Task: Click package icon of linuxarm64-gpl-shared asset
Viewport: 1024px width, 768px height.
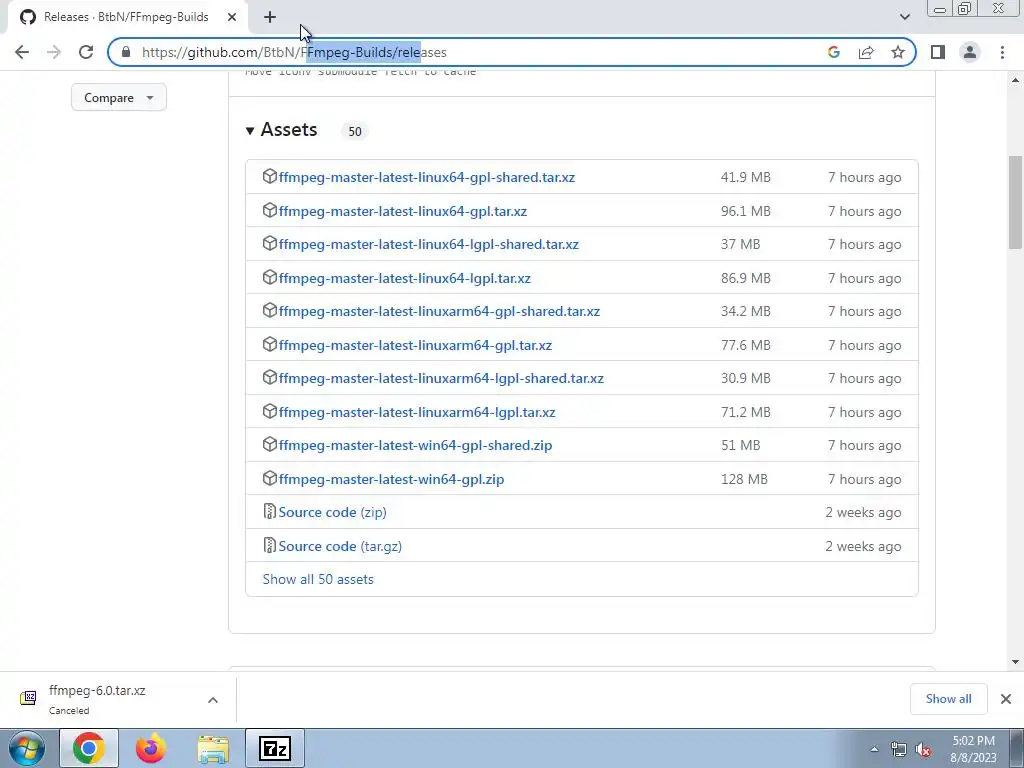Action: coord(270,311)
